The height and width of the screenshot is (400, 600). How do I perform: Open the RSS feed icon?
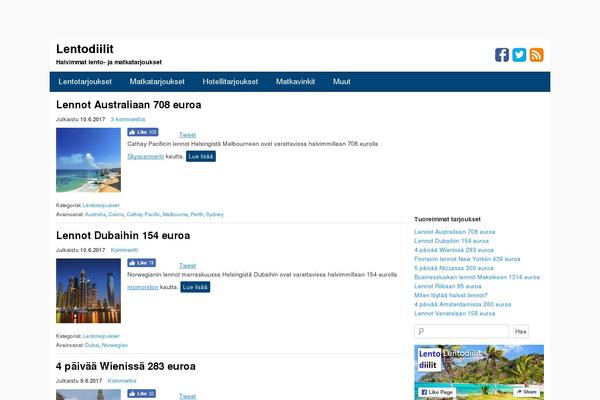[536, 55]
